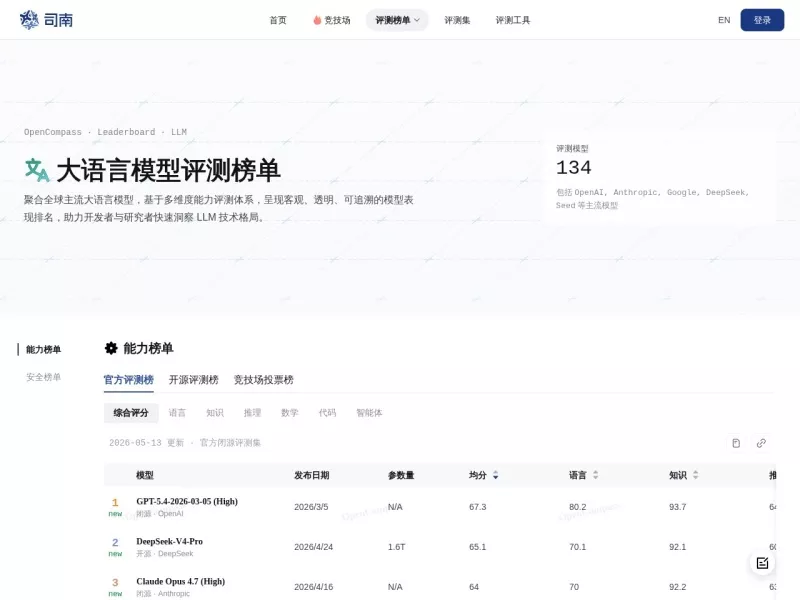Click 闭源 · Anthropic label

(x=163, y=593)
